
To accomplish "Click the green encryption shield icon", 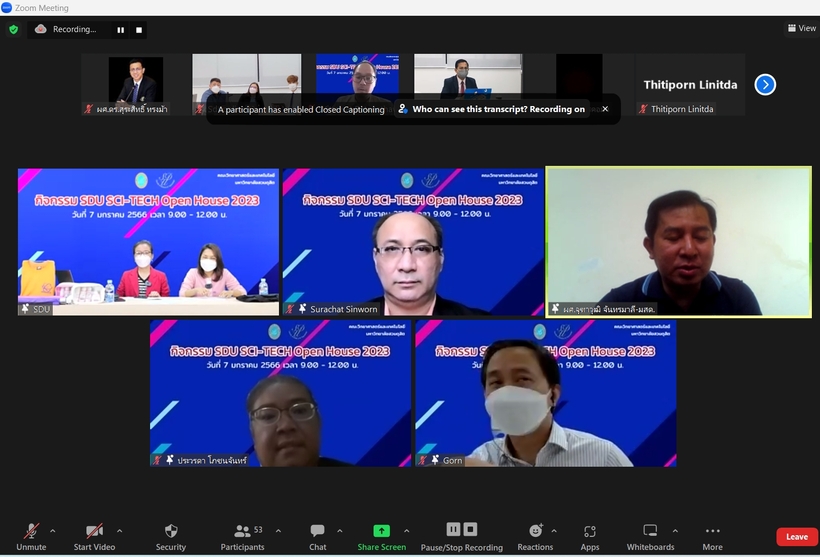I will pyautogui.click(x=14, y=30).
